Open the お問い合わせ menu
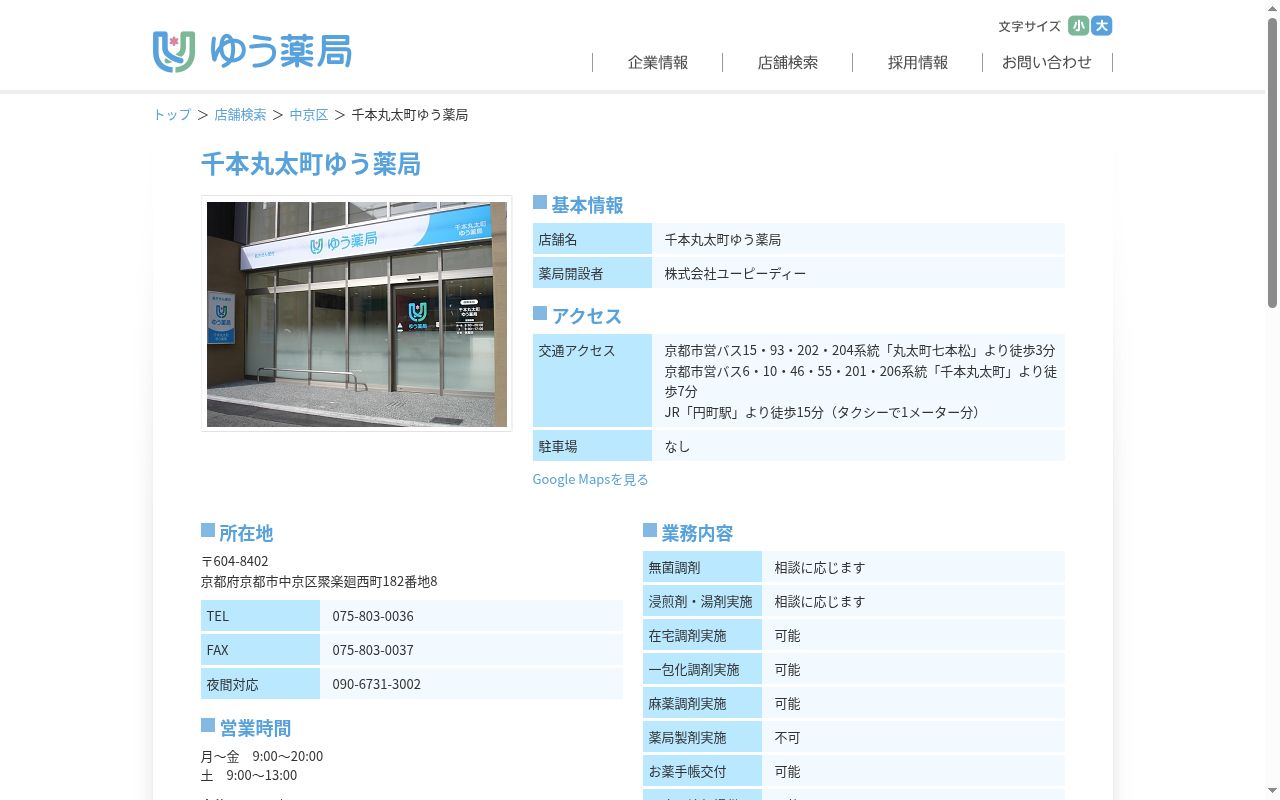The image size is (1280, 800). [x=1047, y=62]
